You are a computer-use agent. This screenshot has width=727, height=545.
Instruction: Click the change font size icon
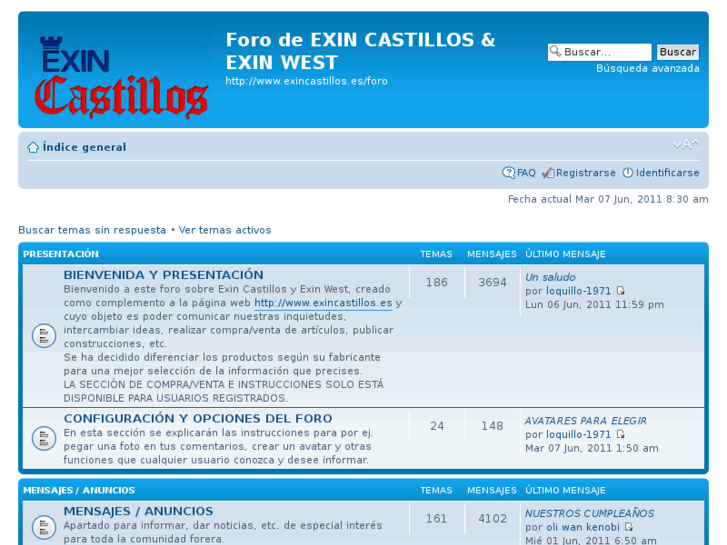(x=686, y=144)
